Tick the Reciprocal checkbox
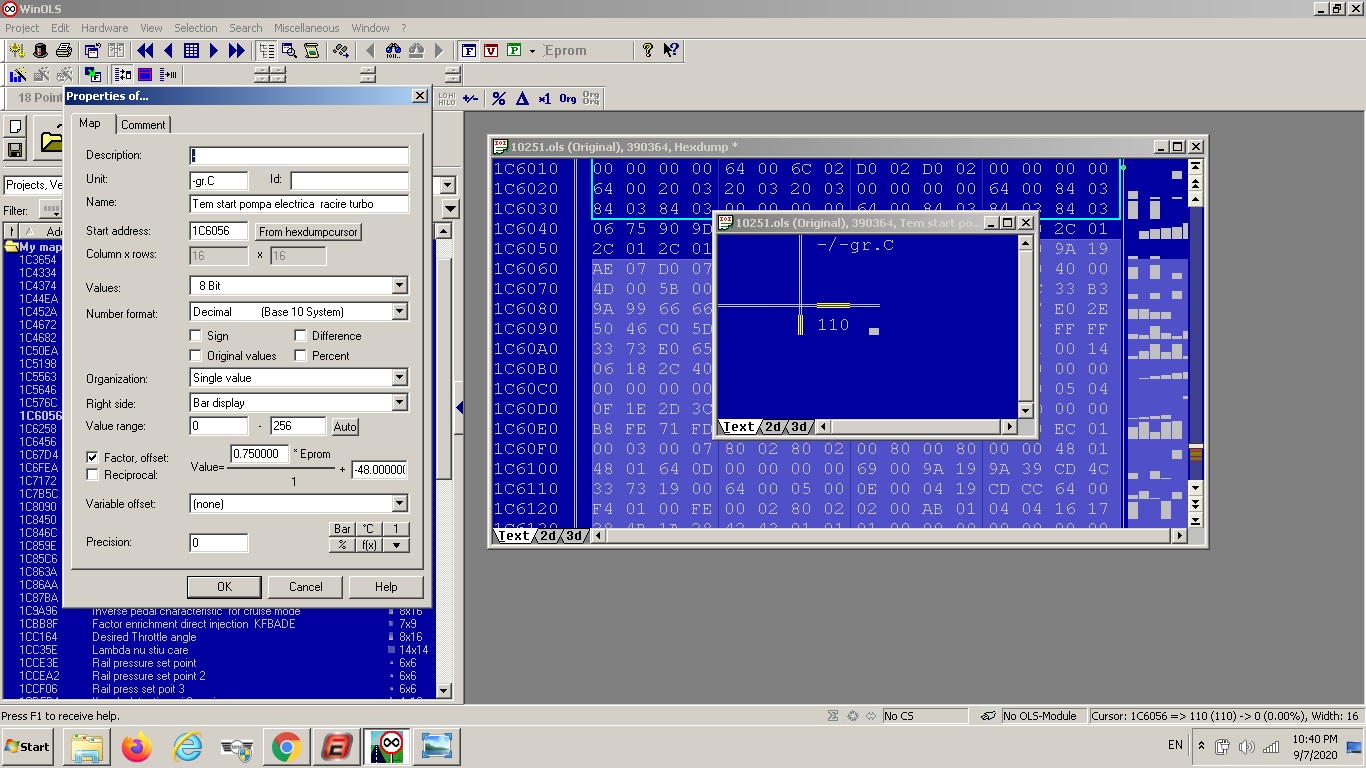The width and height of the screenshot is (1366, 768). pyautogui.click(x=93, y=475)
